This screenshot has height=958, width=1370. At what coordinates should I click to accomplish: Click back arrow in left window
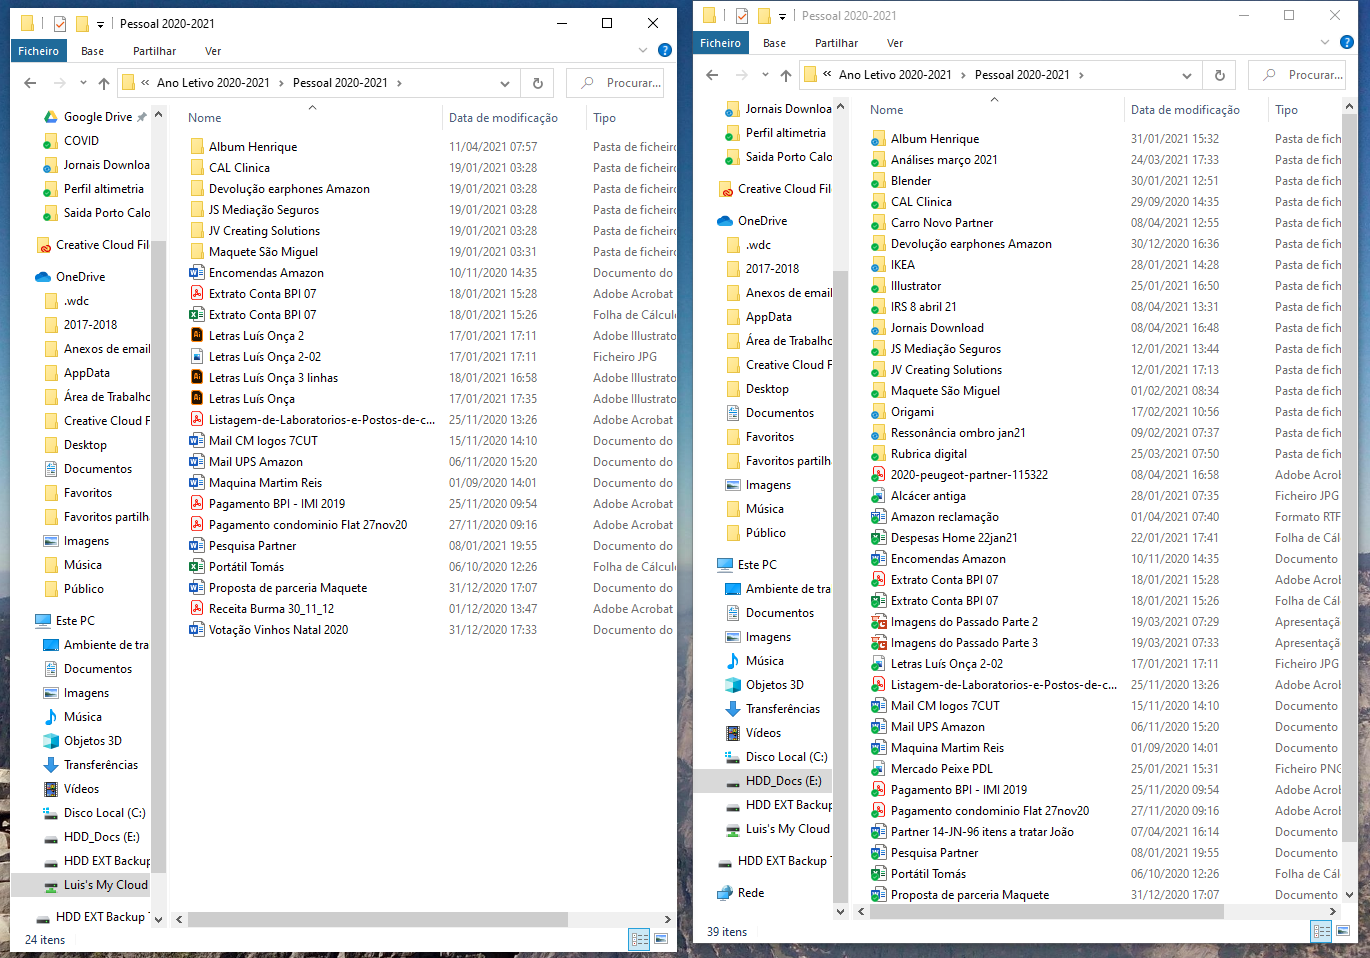(x=30, y=83)
